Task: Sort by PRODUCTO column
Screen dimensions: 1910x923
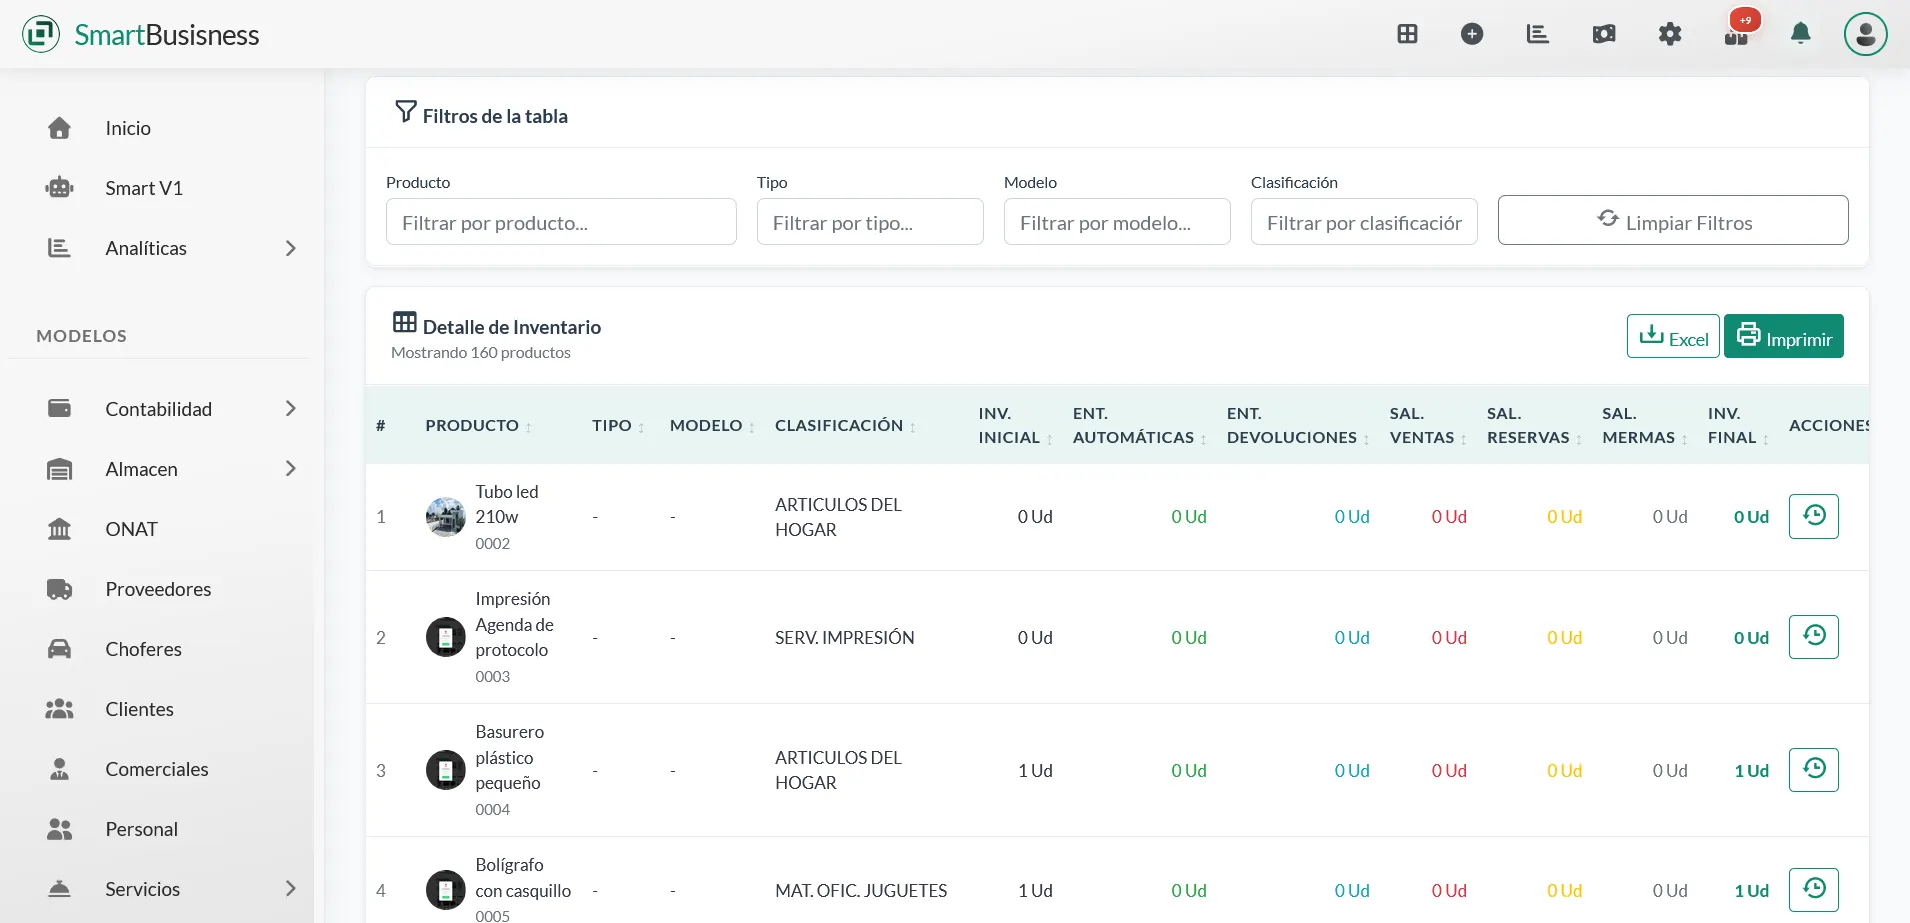Action: 478,425
